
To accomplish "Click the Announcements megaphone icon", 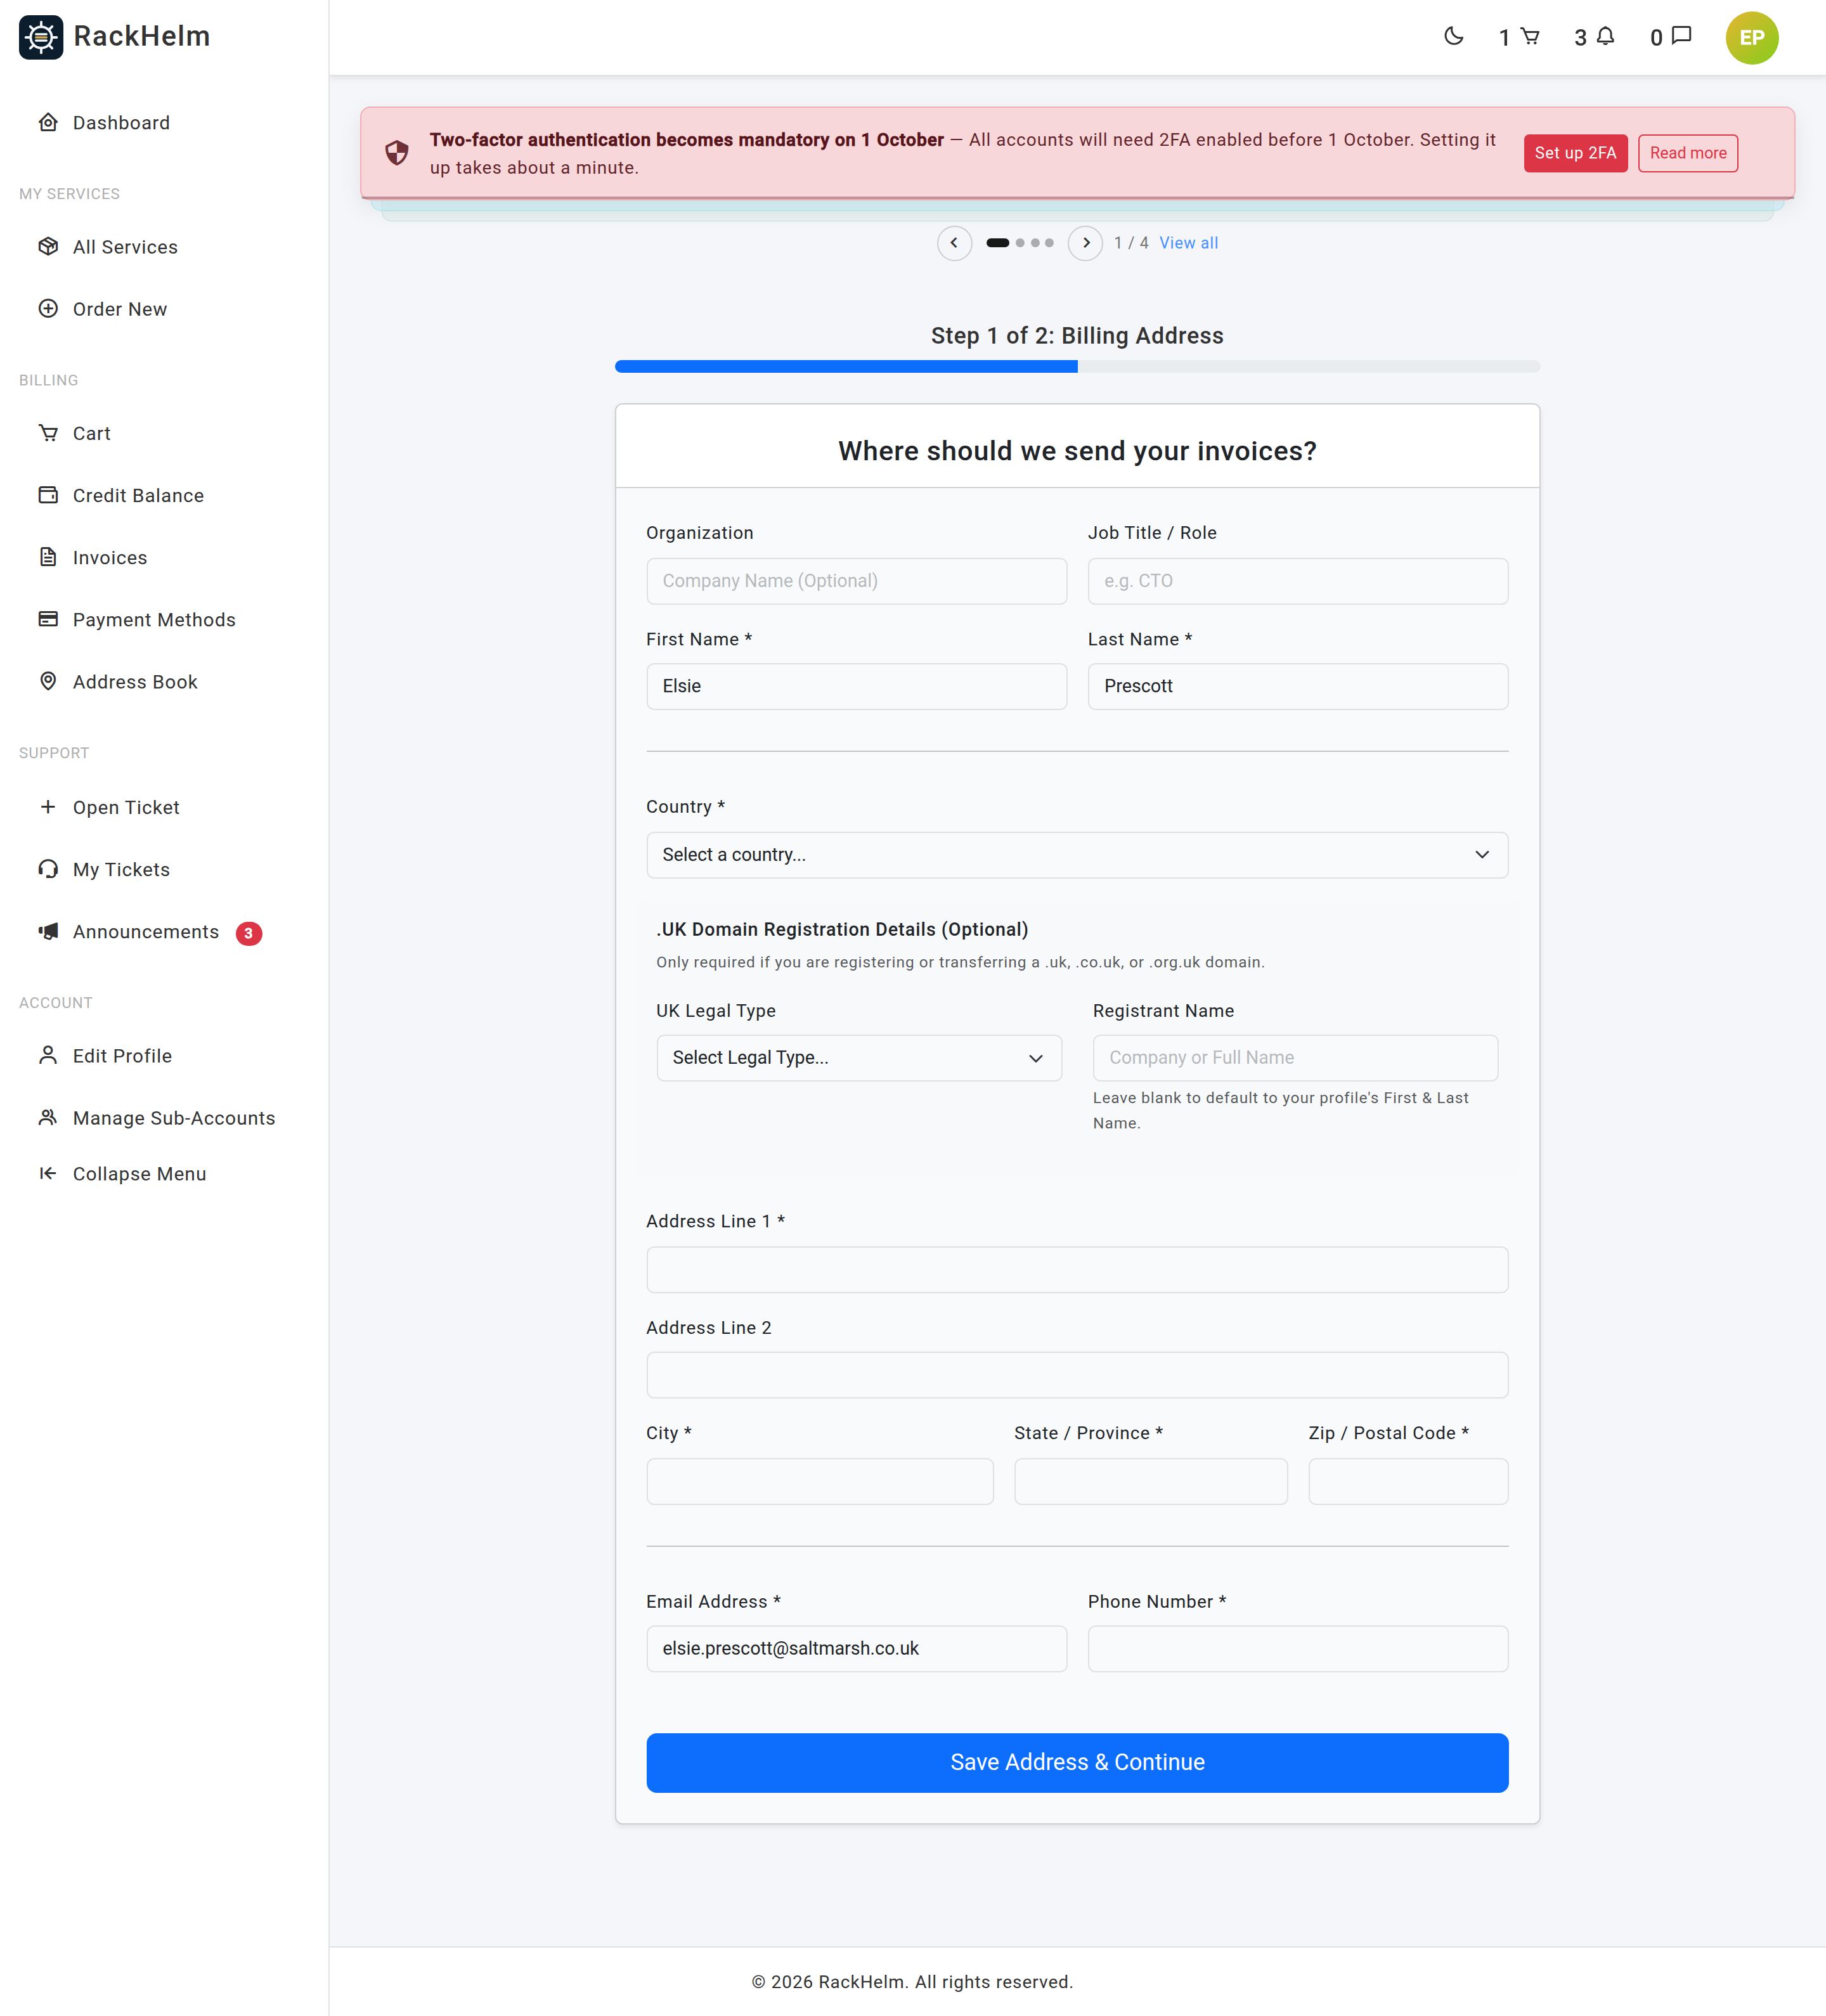I will [x=48, y=931].
